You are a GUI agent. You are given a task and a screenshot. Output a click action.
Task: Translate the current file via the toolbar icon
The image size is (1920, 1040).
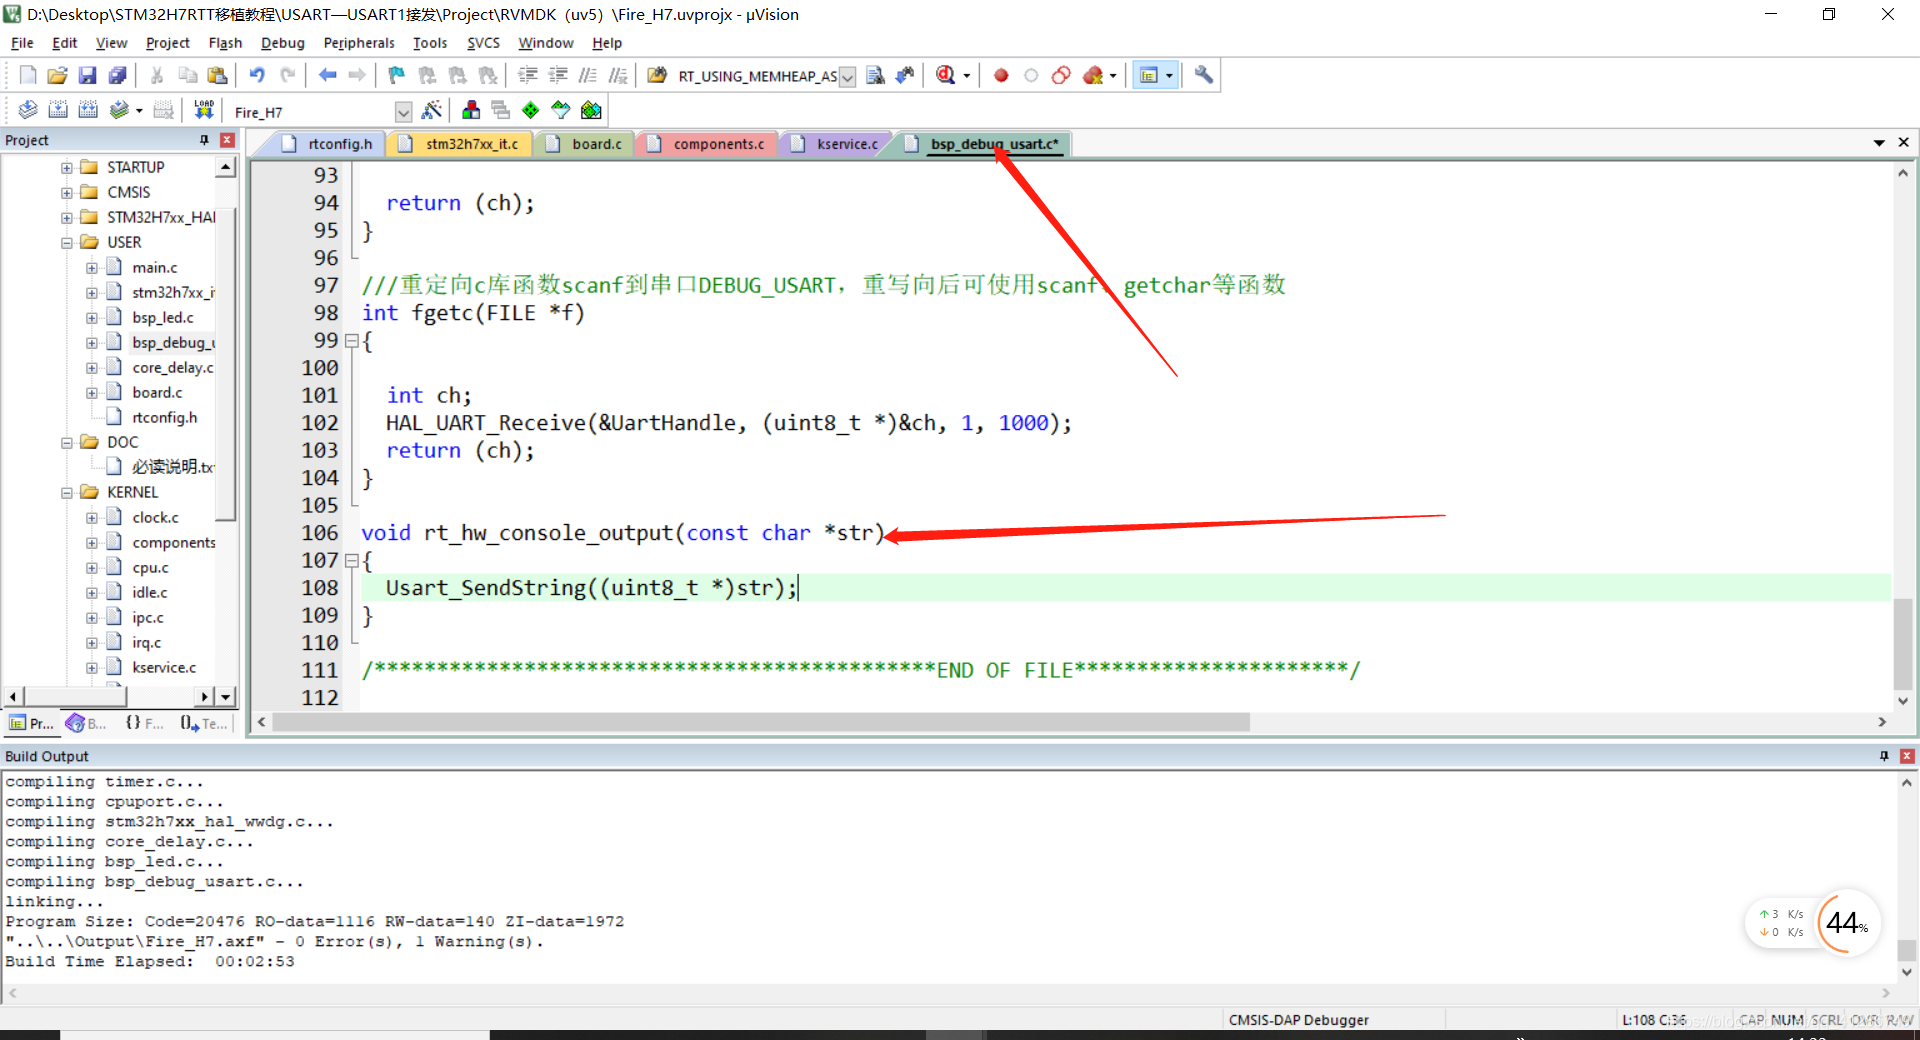(x=28, y=110)
